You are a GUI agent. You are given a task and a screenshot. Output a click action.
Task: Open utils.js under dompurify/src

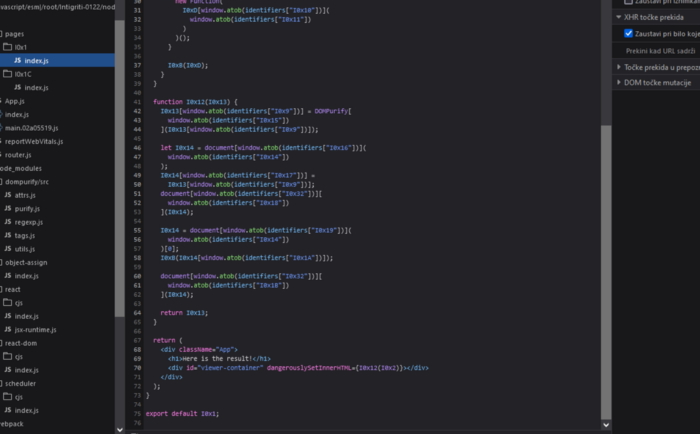[x=26, y=248]
